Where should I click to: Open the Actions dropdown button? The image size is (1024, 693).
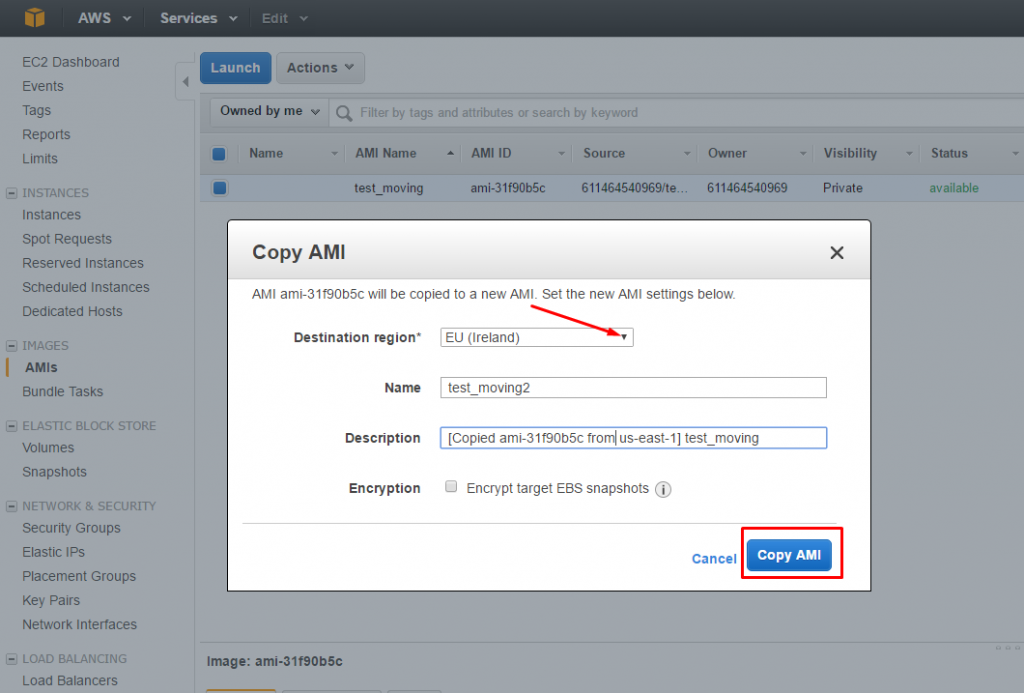click(320, 68)
